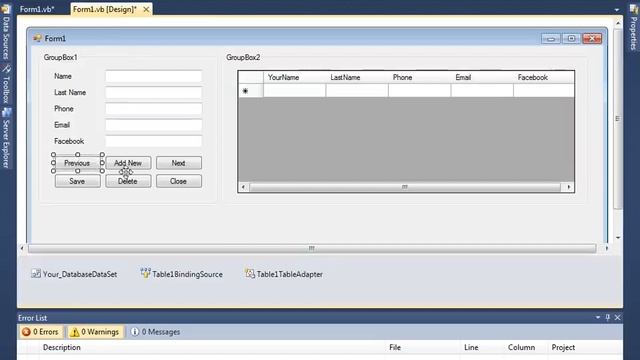Select the Table1TableAdapter component

(284, 274)
